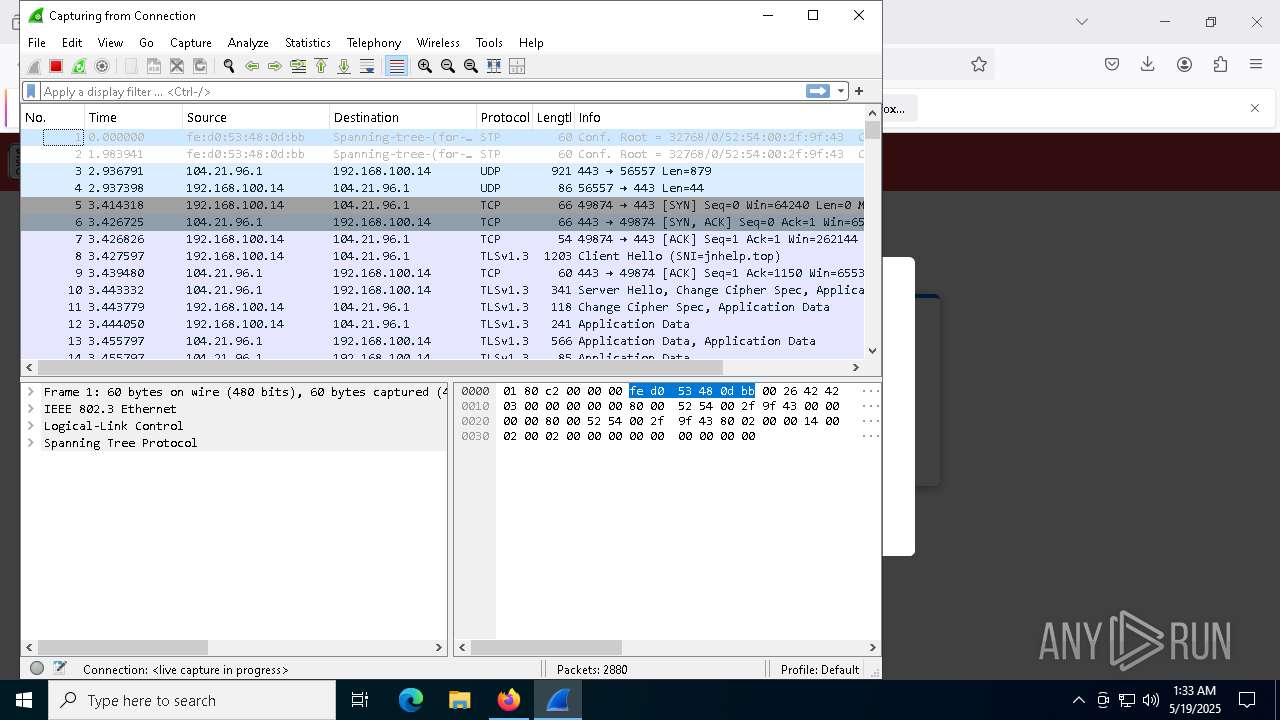Open Firefox hamburger application menu
Image resolution: width=1280 pixels, height=720 pixels.
pyautogui.click(x=1256, y=64)
